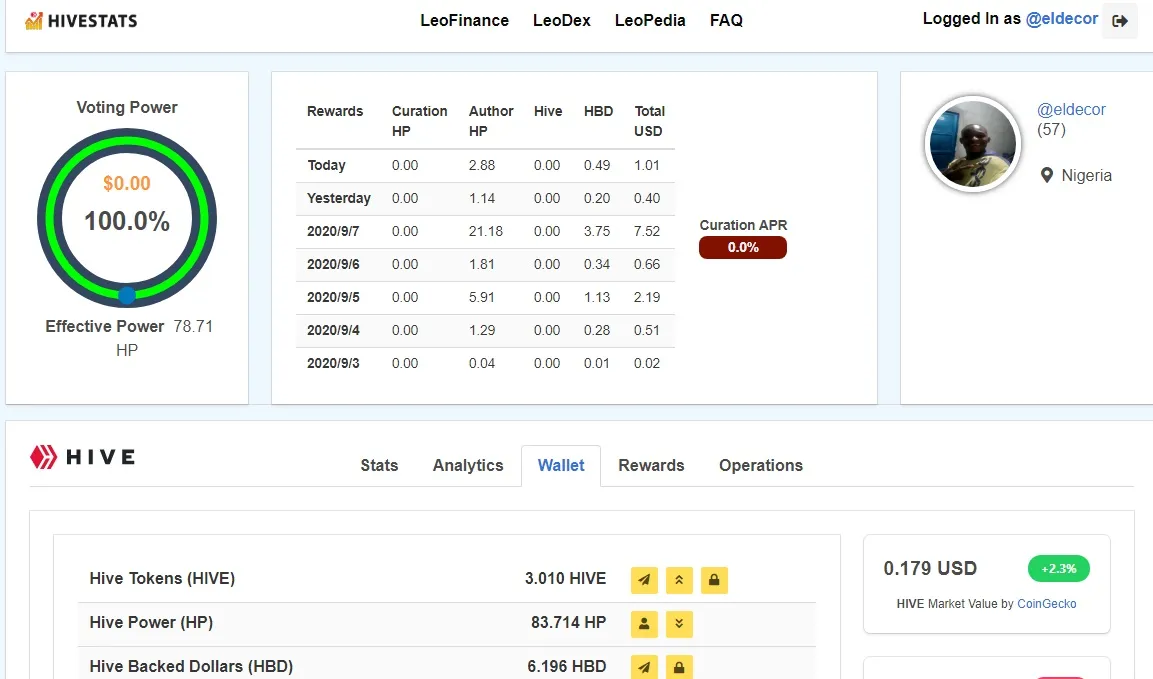Click the 0.179 USD market price
Image resolution: width=1153 pixels, height=679 pixels.
[930, 569]
